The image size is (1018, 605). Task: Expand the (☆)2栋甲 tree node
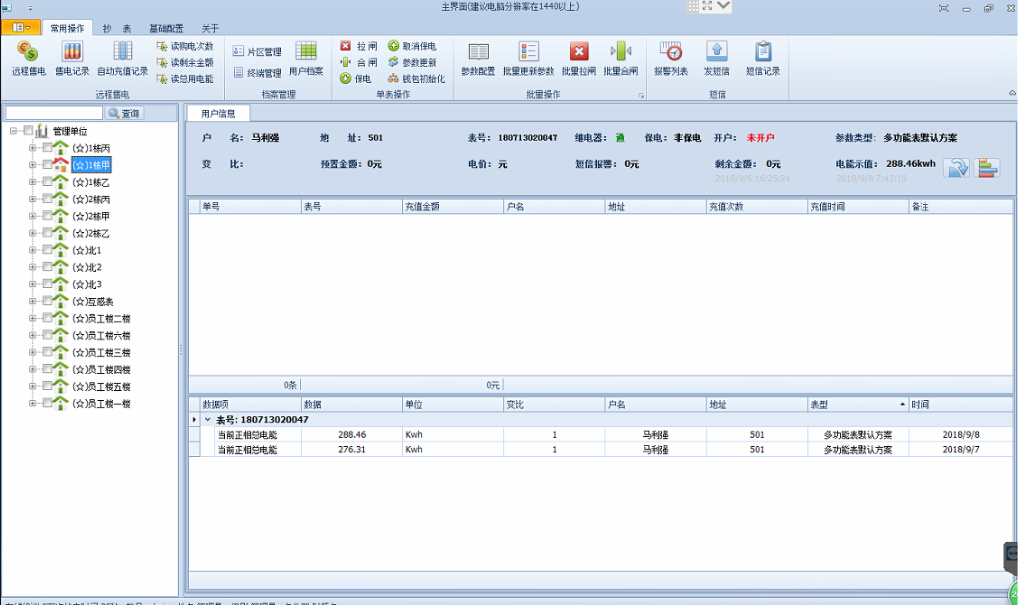click(x=33, y=216)
